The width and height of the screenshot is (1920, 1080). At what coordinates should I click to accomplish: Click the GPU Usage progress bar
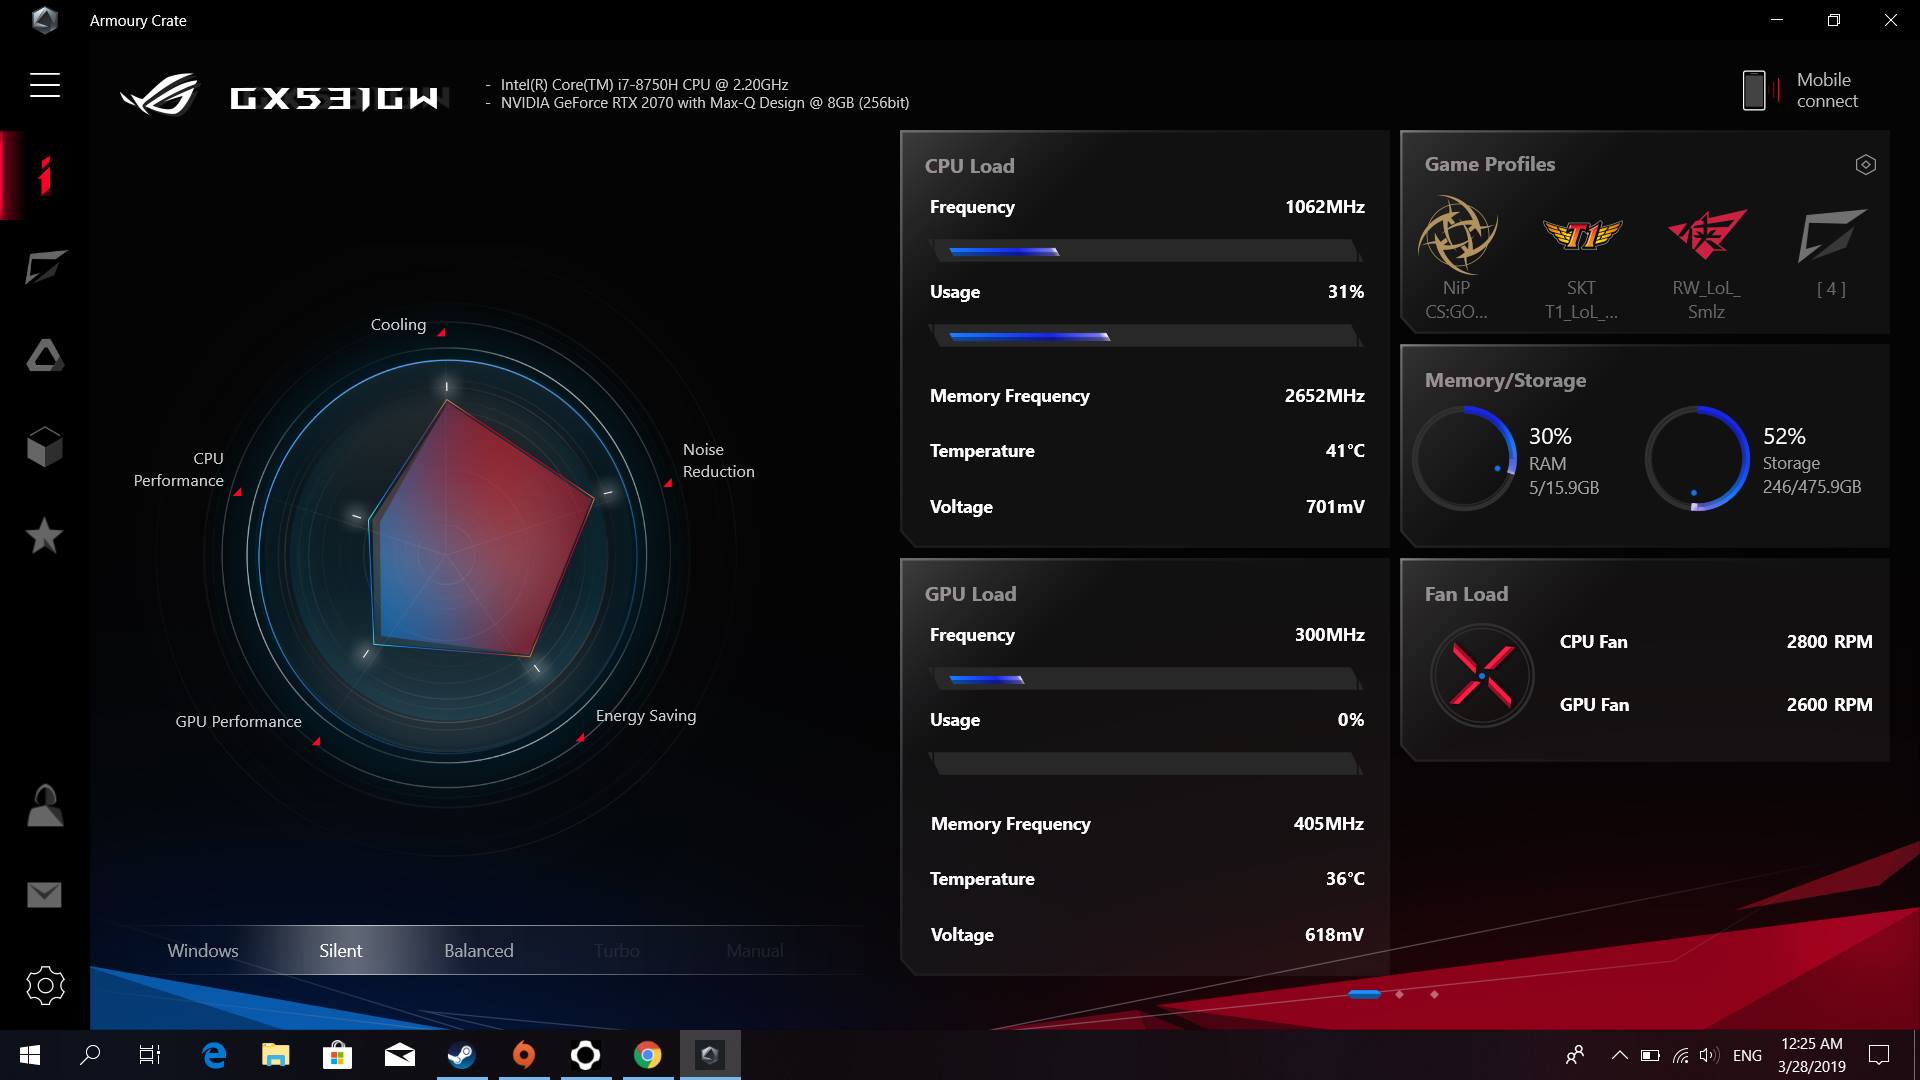(1146, 764)
